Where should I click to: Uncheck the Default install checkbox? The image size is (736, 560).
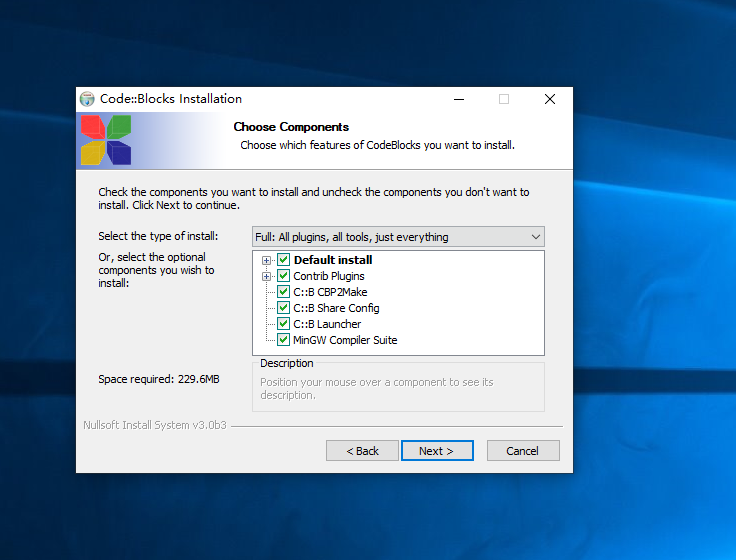[283, 260]
